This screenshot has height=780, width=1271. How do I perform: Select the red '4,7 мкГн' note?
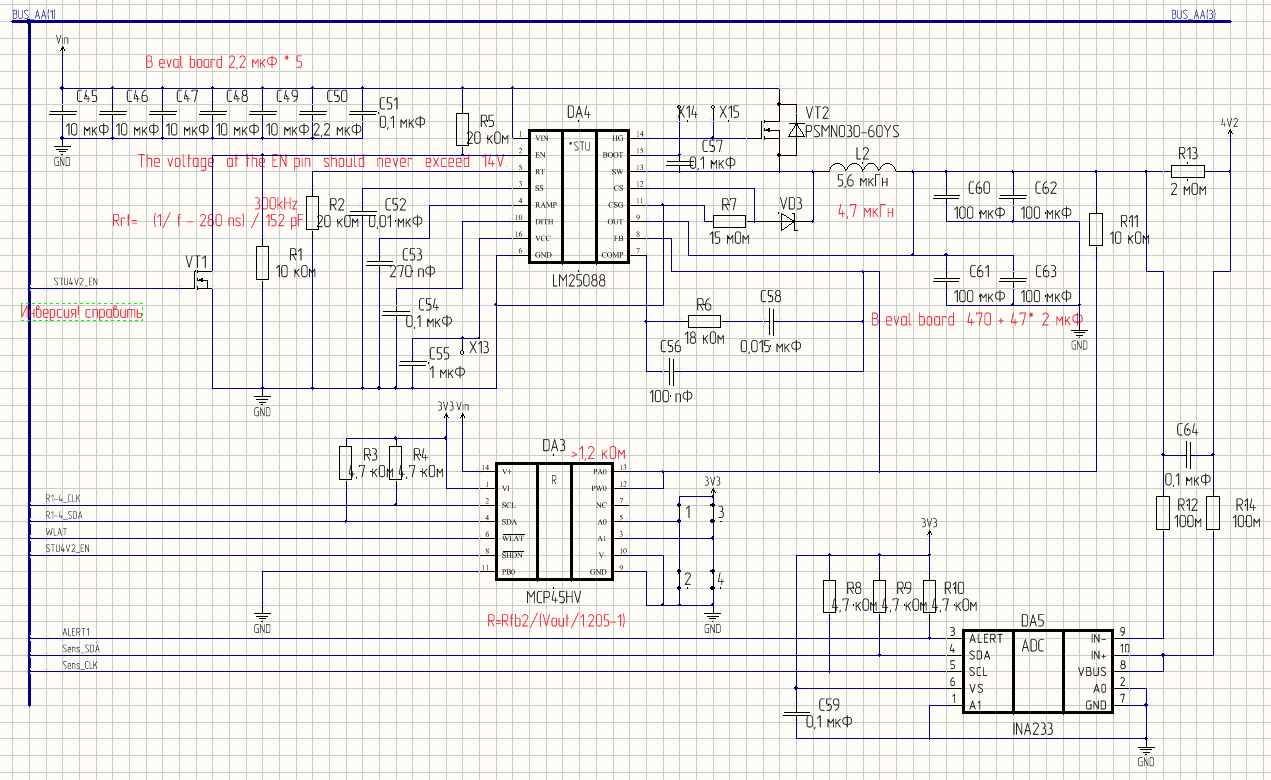tap(864, 212)
